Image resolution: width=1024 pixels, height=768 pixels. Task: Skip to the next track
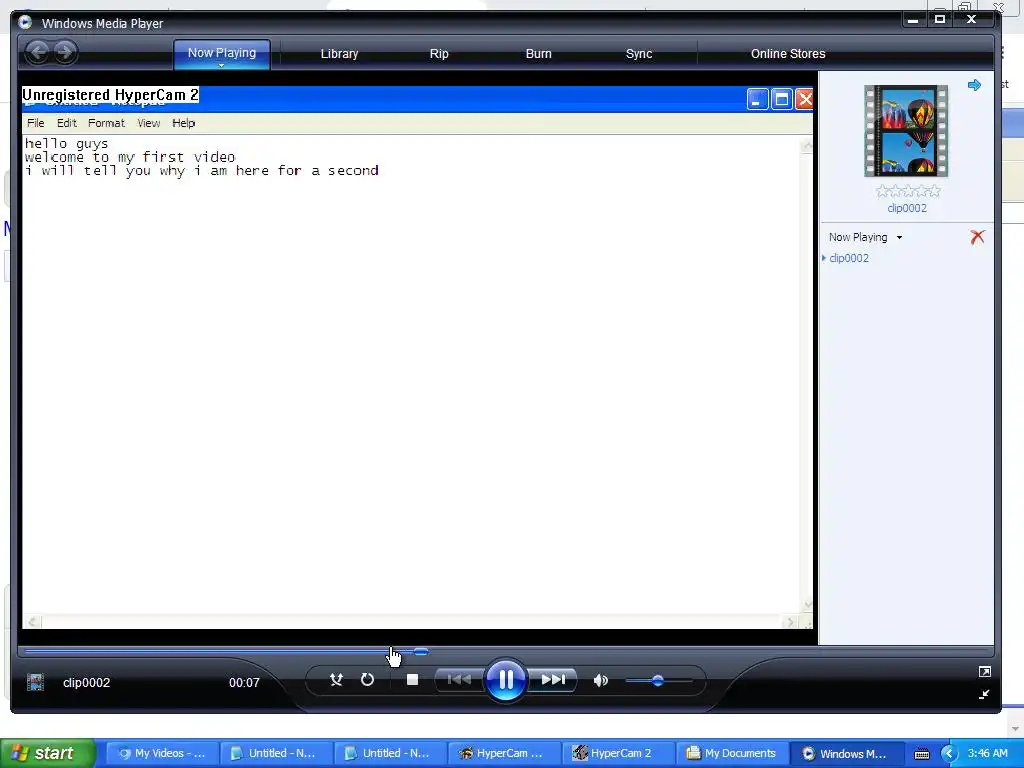553,680
